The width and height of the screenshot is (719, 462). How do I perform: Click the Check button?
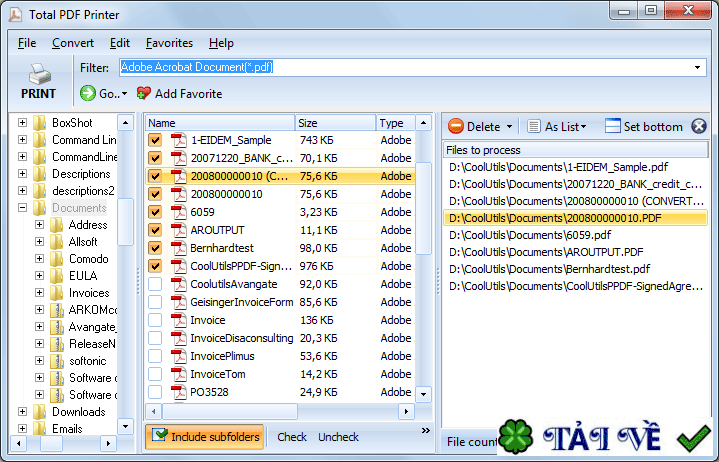[292, 437]
